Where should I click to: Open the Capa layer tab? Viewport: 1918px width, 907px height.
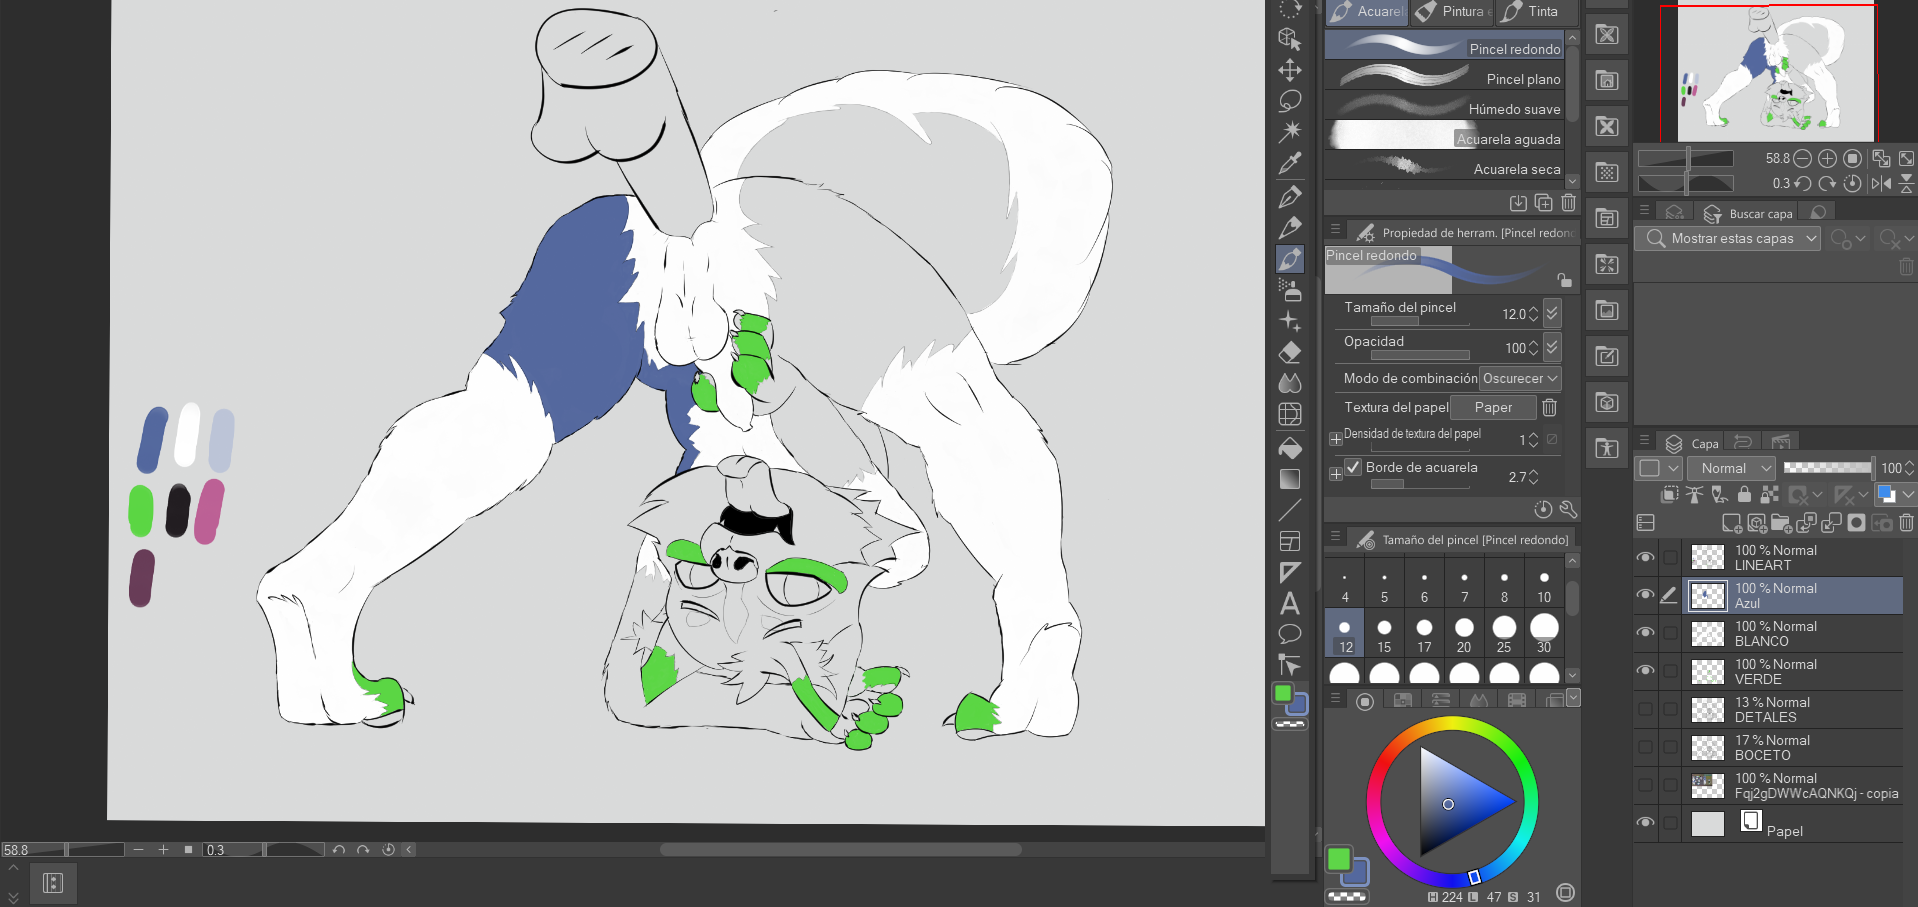click(x=1692, y=443)
